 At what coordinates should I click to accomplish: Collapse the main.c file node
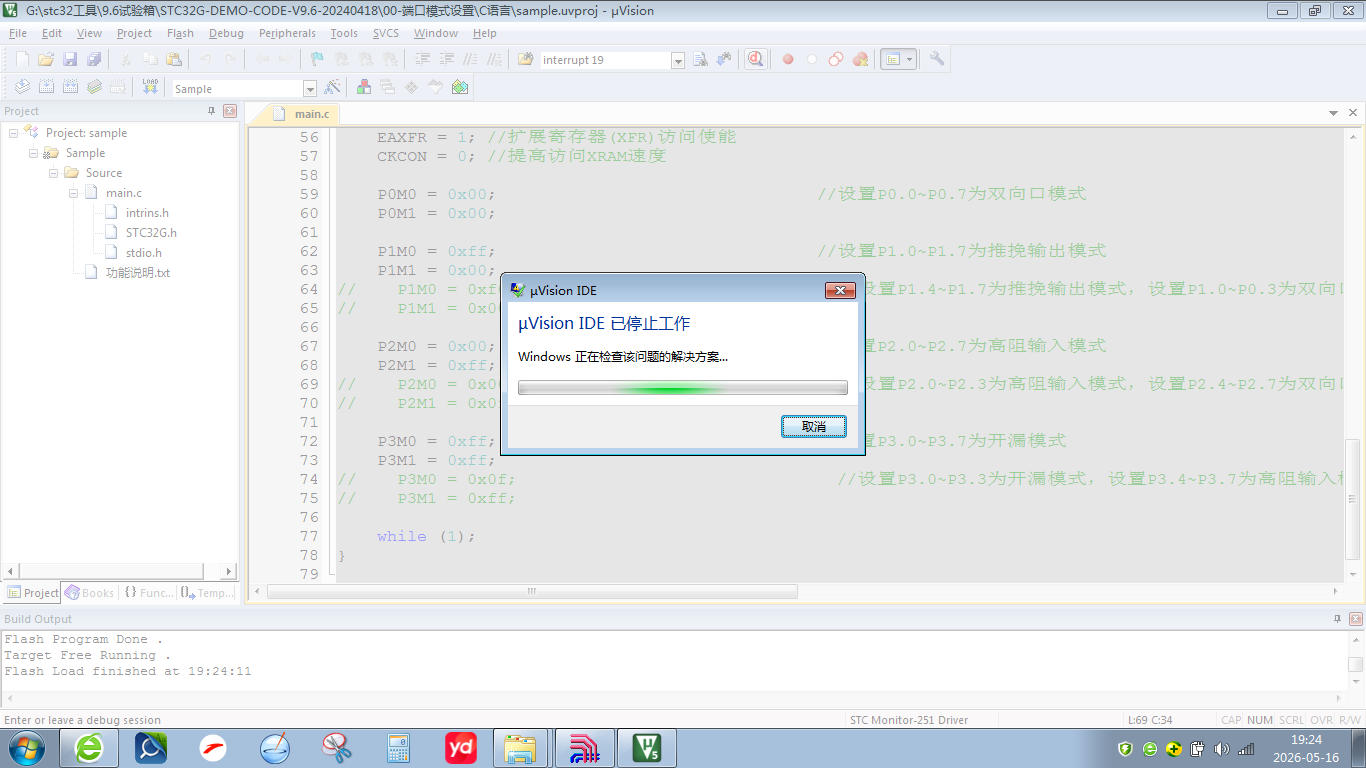73,193
